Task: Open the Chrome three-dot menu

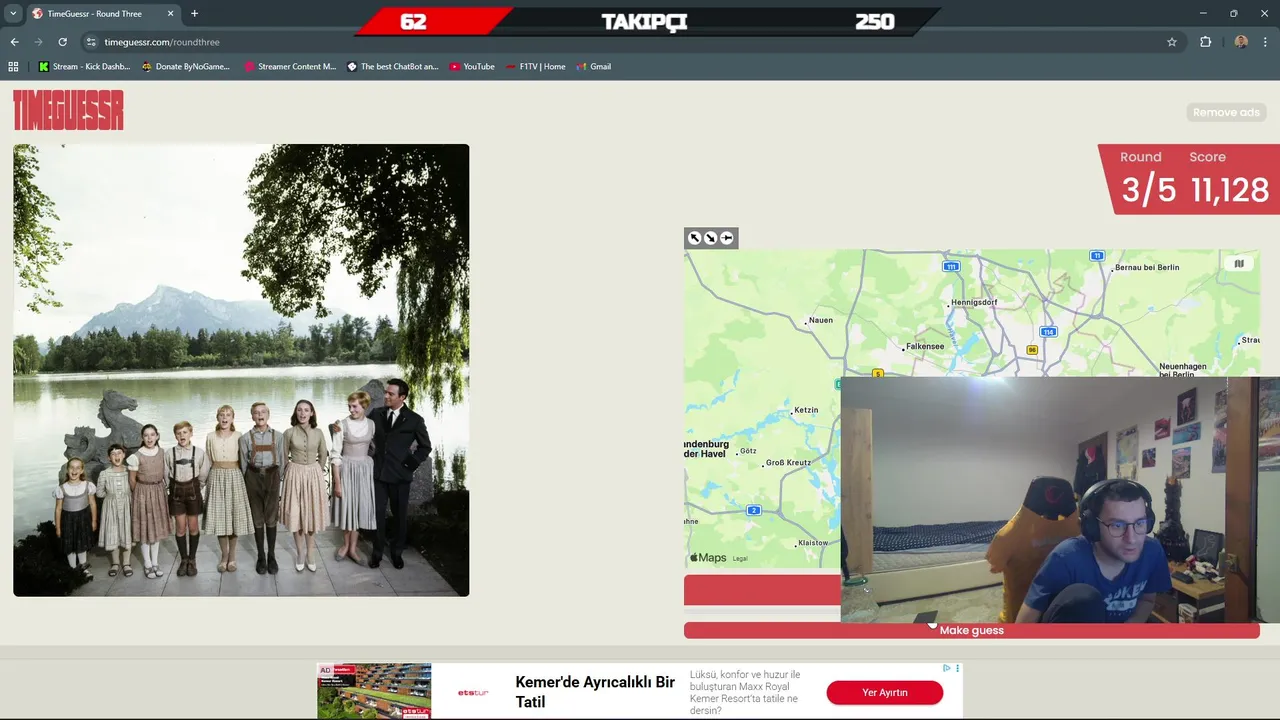Action: [x=1265, y=42]
